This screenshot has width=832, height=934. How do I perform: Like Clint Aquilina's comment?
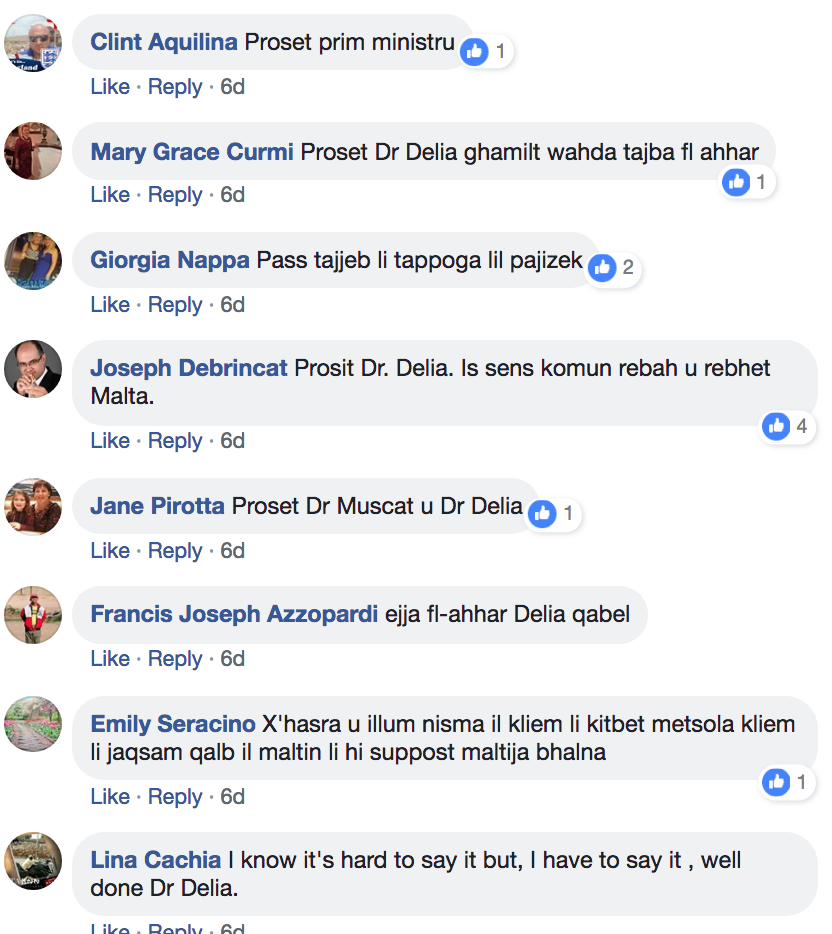[110, 87]
